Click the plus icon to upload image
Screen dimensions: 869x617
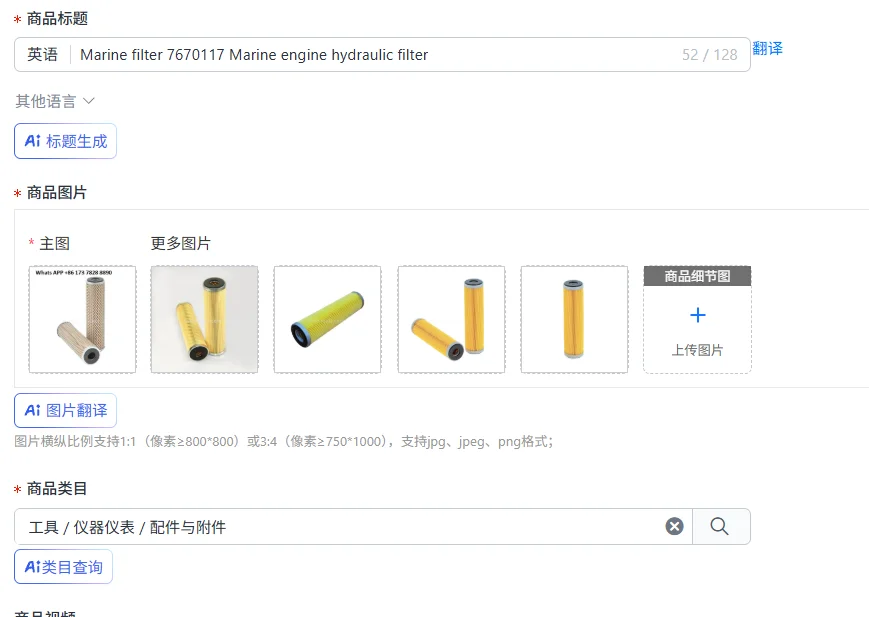[x=698, y=315]
